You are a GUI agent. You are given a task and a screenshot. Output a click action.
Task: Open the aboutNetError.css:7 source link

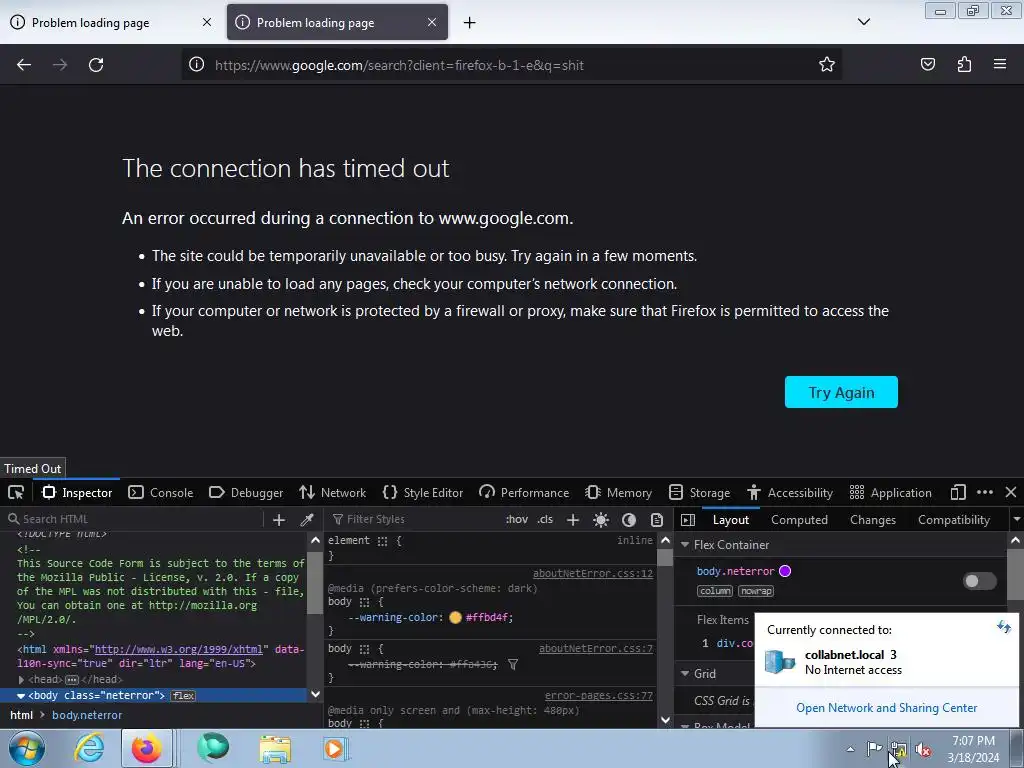[x=596, y=648]
